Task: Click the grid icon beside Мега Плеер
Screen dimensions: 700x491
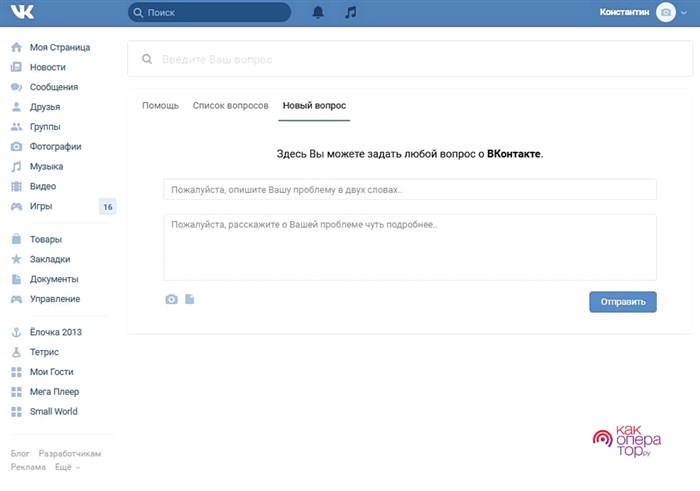Action: pyautogui.click(x=17, y=391)
